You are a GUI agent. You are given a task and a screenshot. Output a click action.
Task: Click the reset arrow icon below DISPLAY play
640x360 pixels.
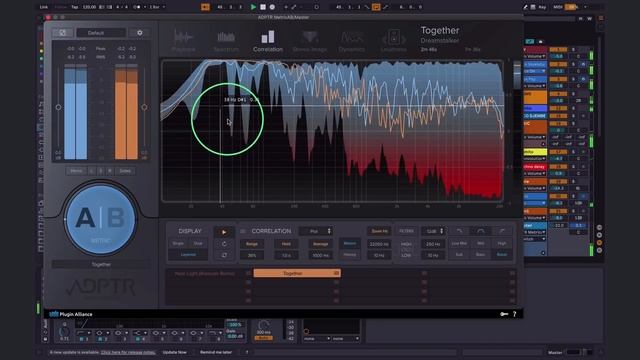224,244
